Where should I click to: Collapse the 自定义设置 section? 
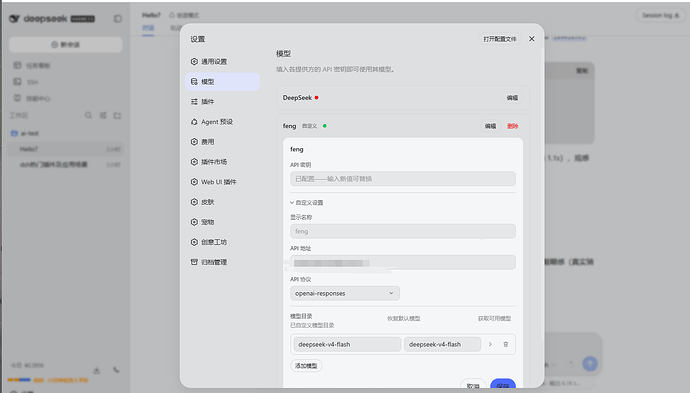307,203
